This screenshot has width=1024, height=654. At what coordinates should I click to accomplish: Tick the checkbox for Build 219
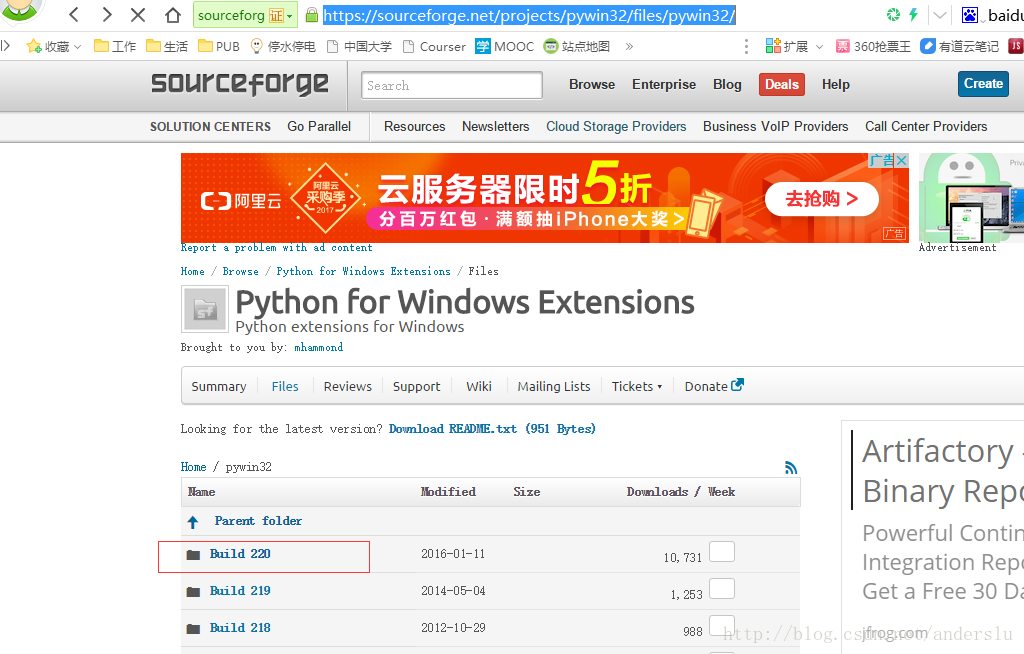pos(722,589)
